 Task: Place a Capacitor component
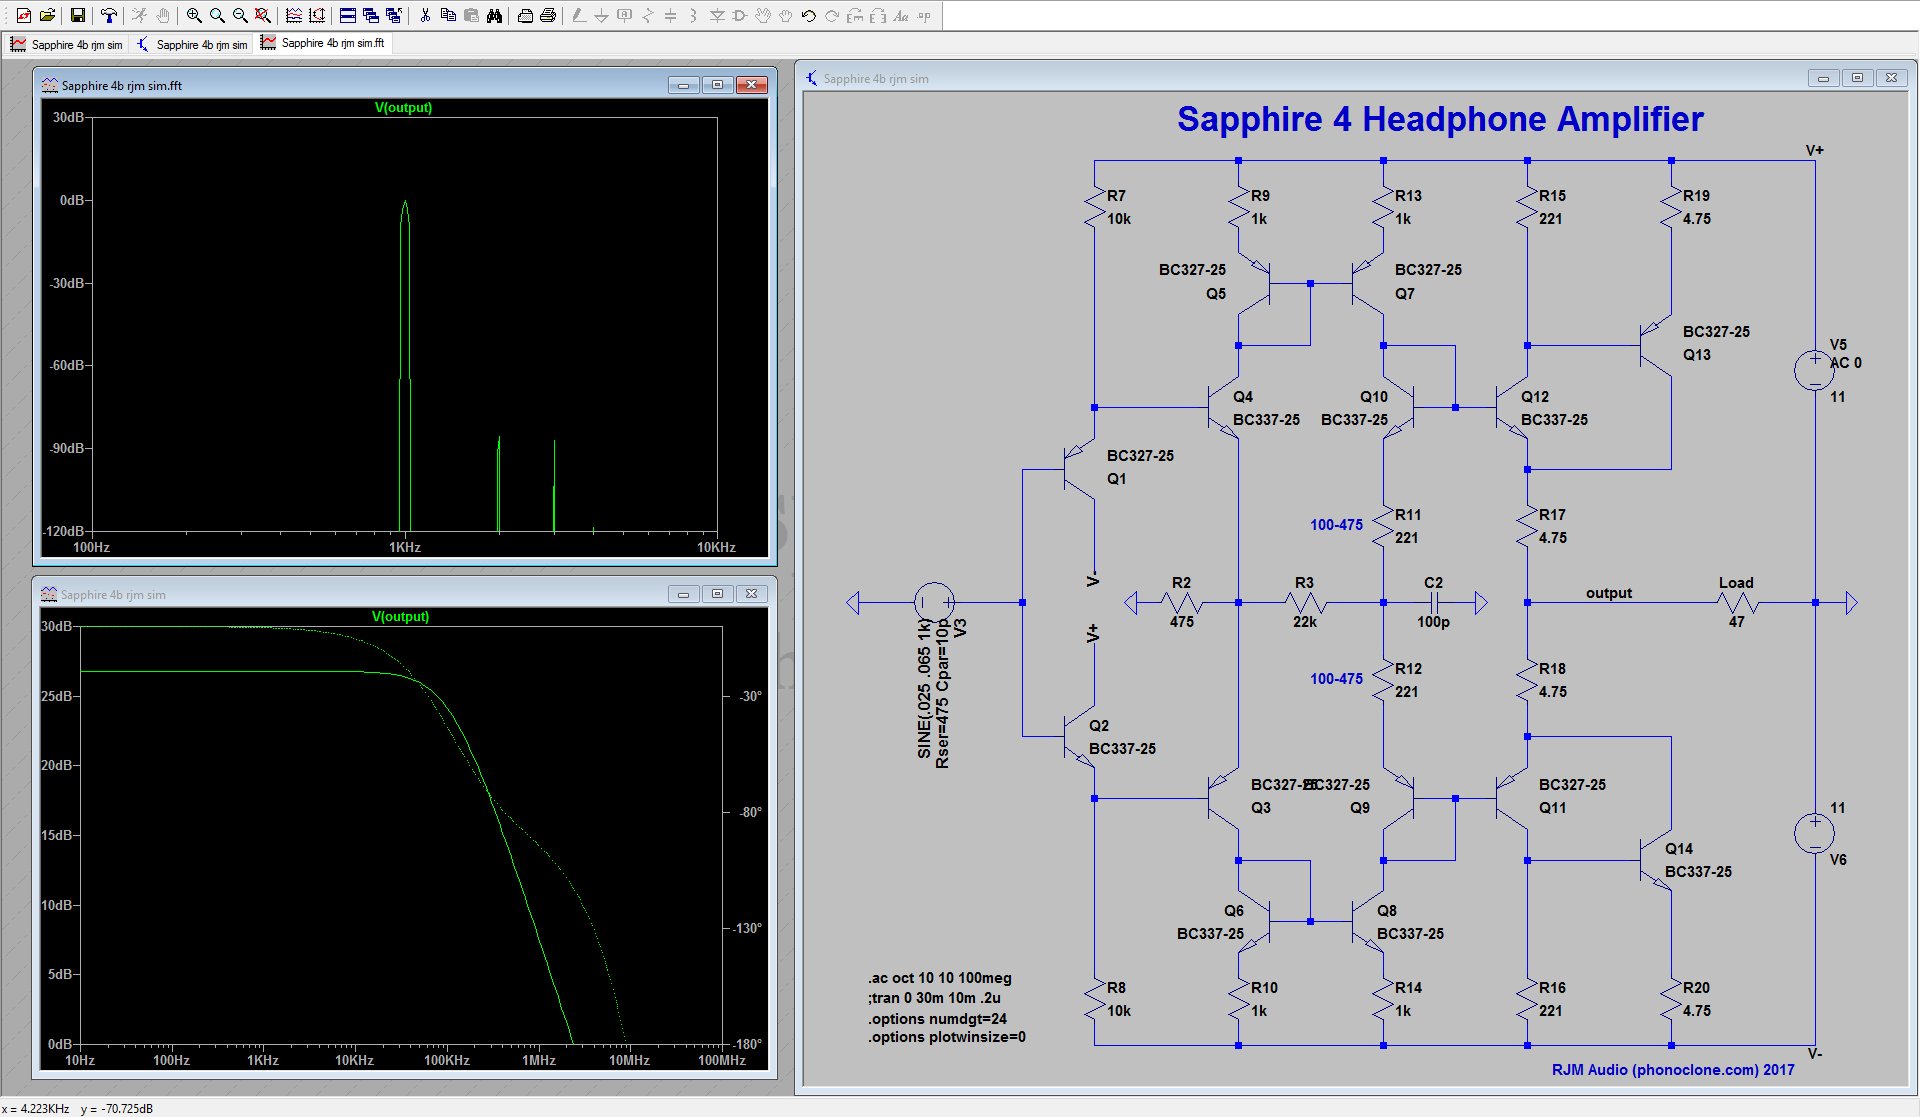[671, 15]
